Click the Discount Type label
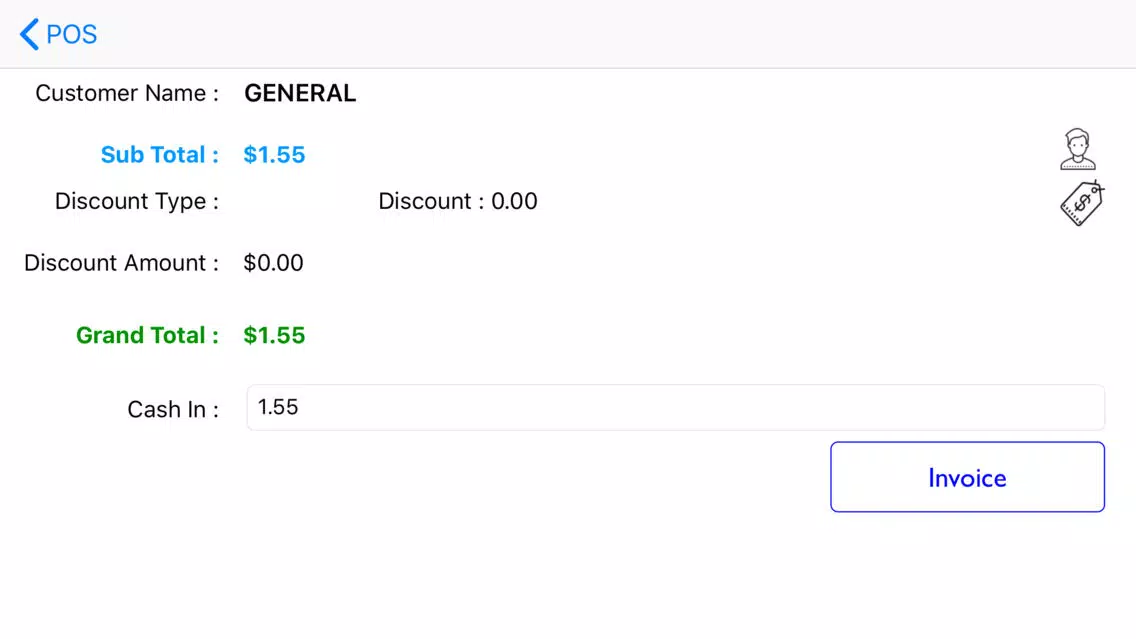Image resolution: width=1136 pixels, height=639 pixels. [136, 201]
